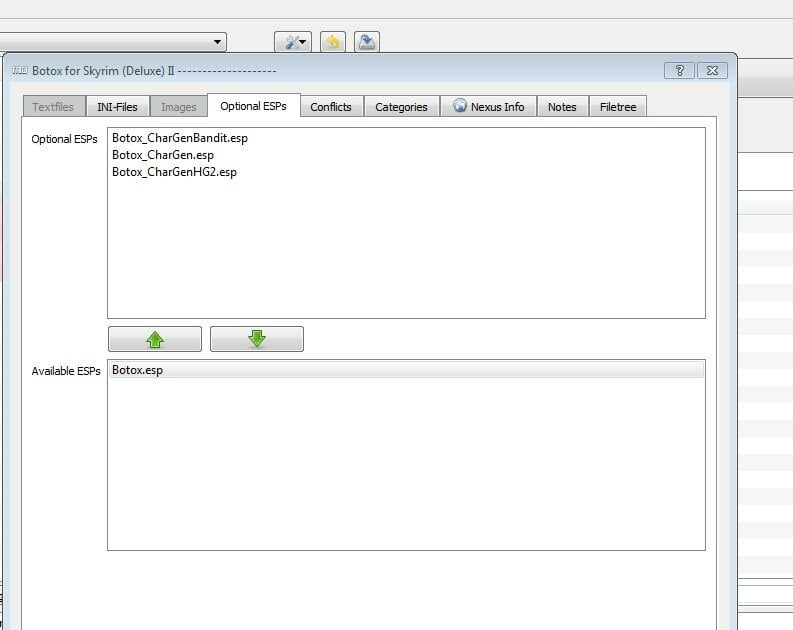Close the Botox for Skyrim dialog
Viewport: 793px width, 630px height.
(x=712, y=70)
